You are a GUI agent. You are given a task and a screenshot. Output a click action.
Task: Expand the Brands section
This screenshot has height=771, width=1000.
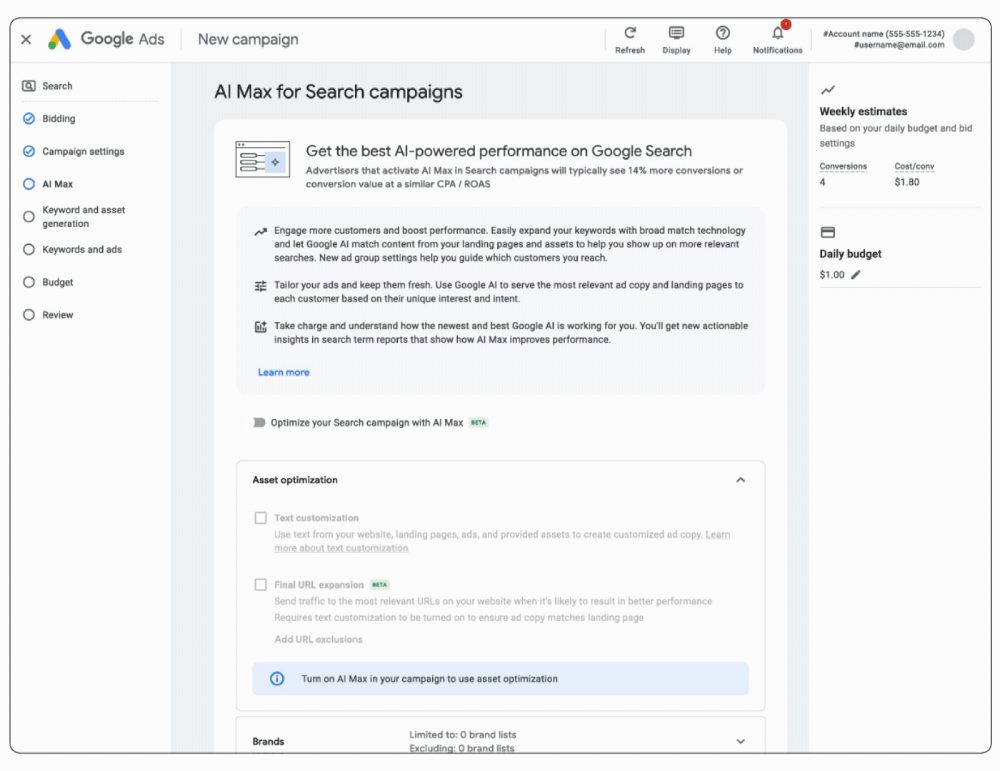740,741
